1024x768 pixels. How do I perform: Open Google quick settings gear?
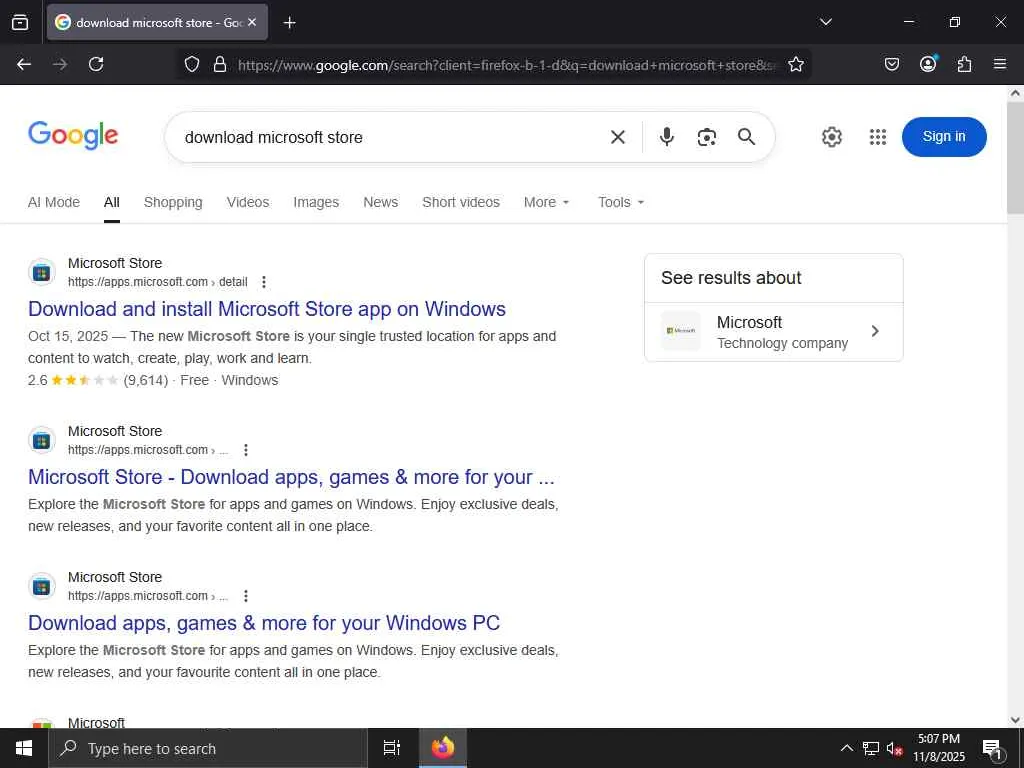[831, 137]
